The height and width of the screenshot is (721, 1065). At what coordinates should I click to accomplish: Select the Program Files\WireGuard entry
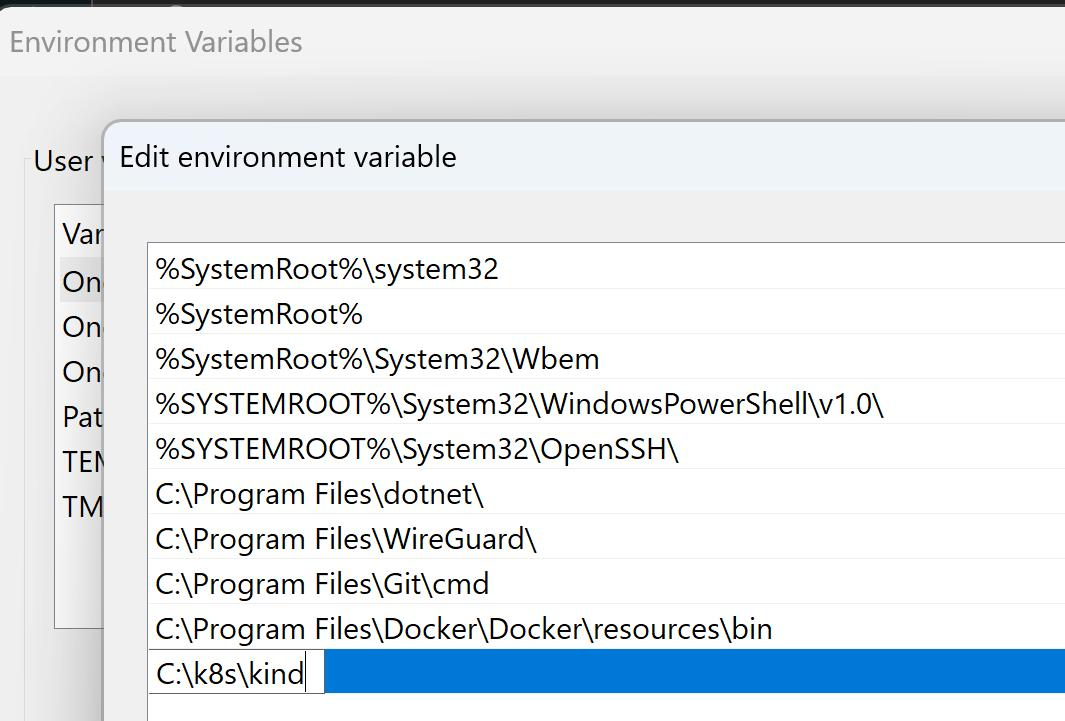[x=346, y=539]
